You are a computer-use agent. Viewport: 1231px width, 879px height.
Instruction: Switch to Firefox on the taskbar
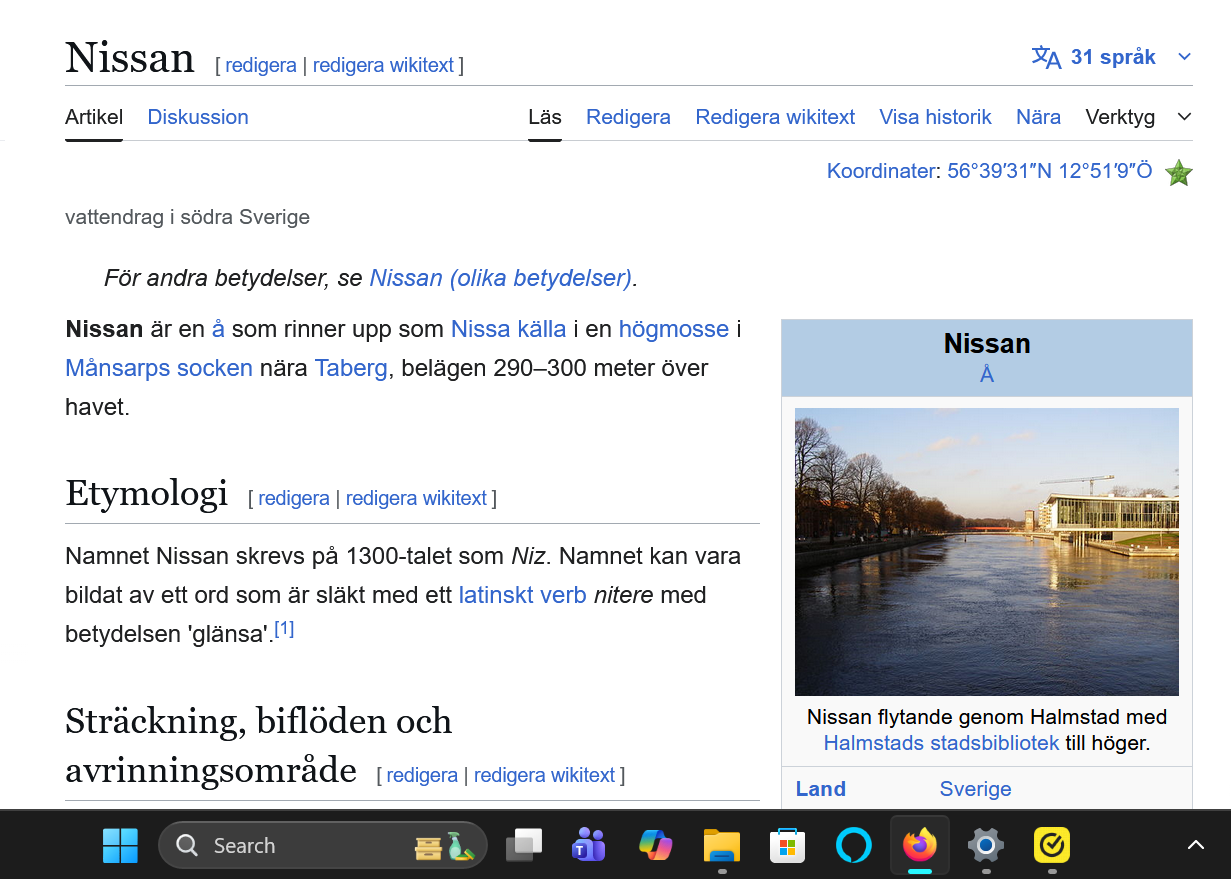[x=920, y=846]
